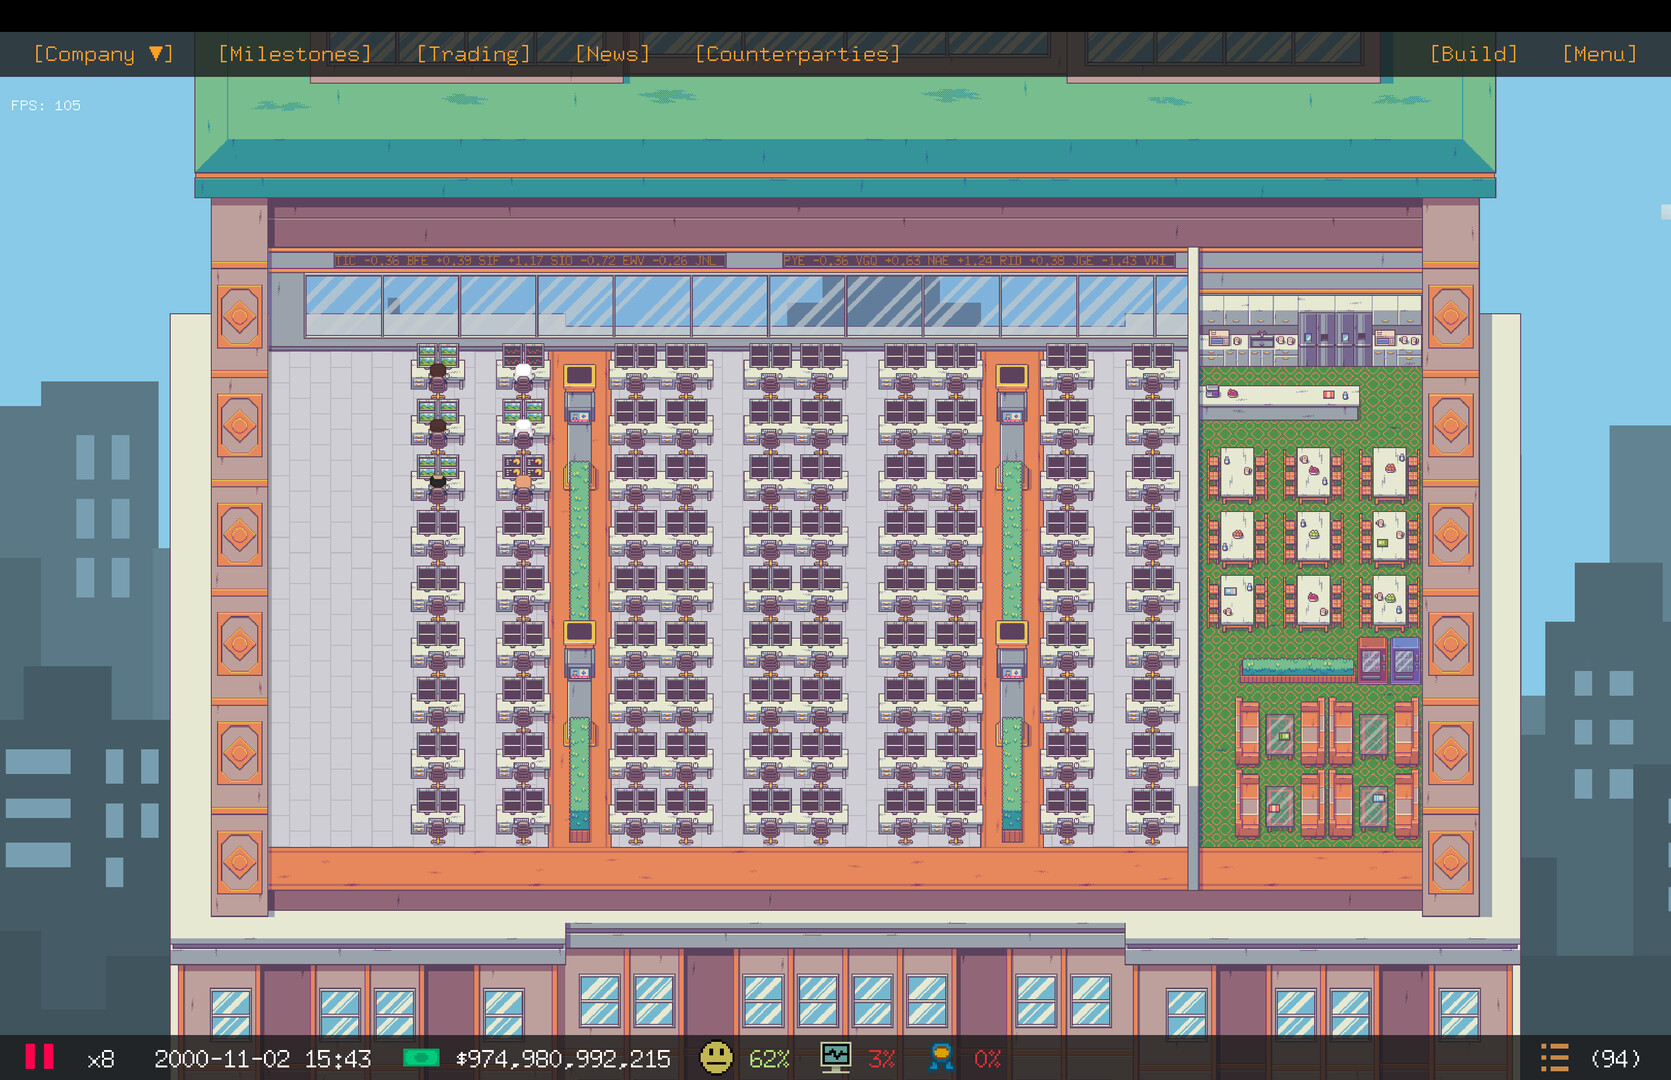
Task: Switch to the Trading screen
Action: coord(472,53)
